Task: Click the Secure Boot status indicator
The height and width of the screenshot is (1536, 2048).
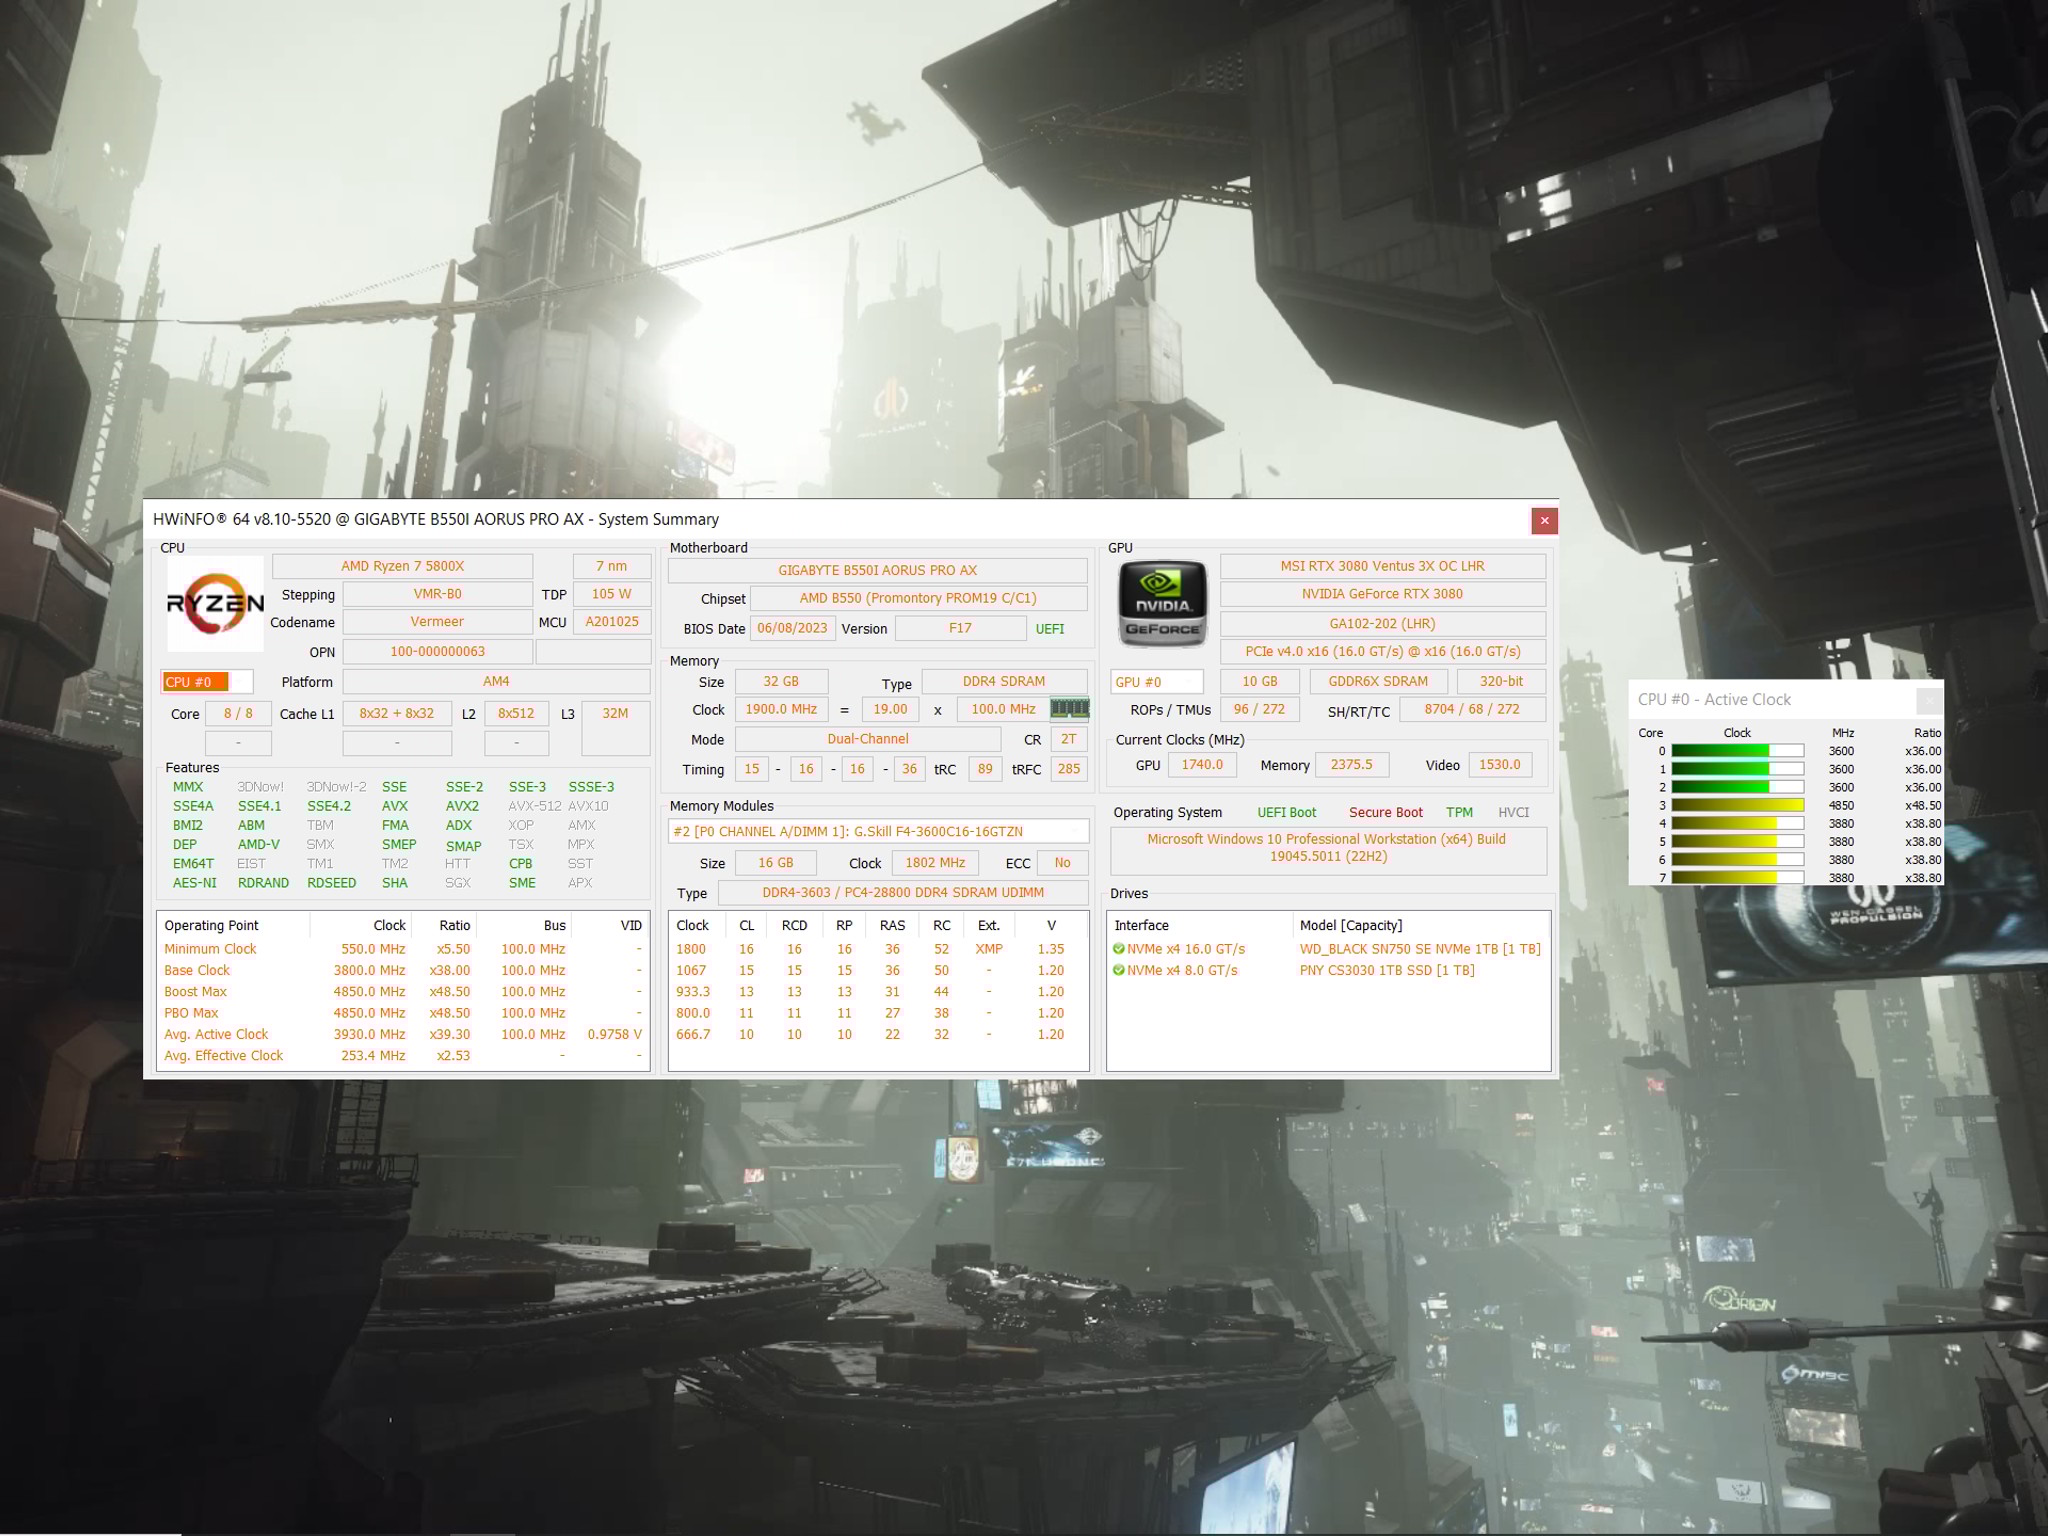Action: [1385, 812]
